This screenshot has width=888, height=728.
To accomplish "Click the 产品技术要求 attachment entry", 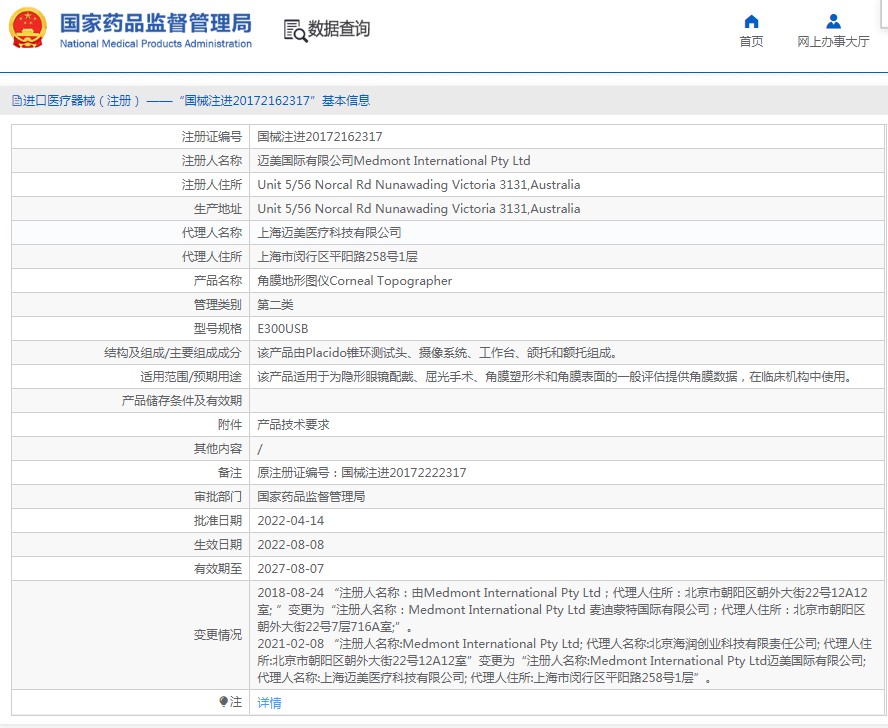I will [x=293, y=425].
